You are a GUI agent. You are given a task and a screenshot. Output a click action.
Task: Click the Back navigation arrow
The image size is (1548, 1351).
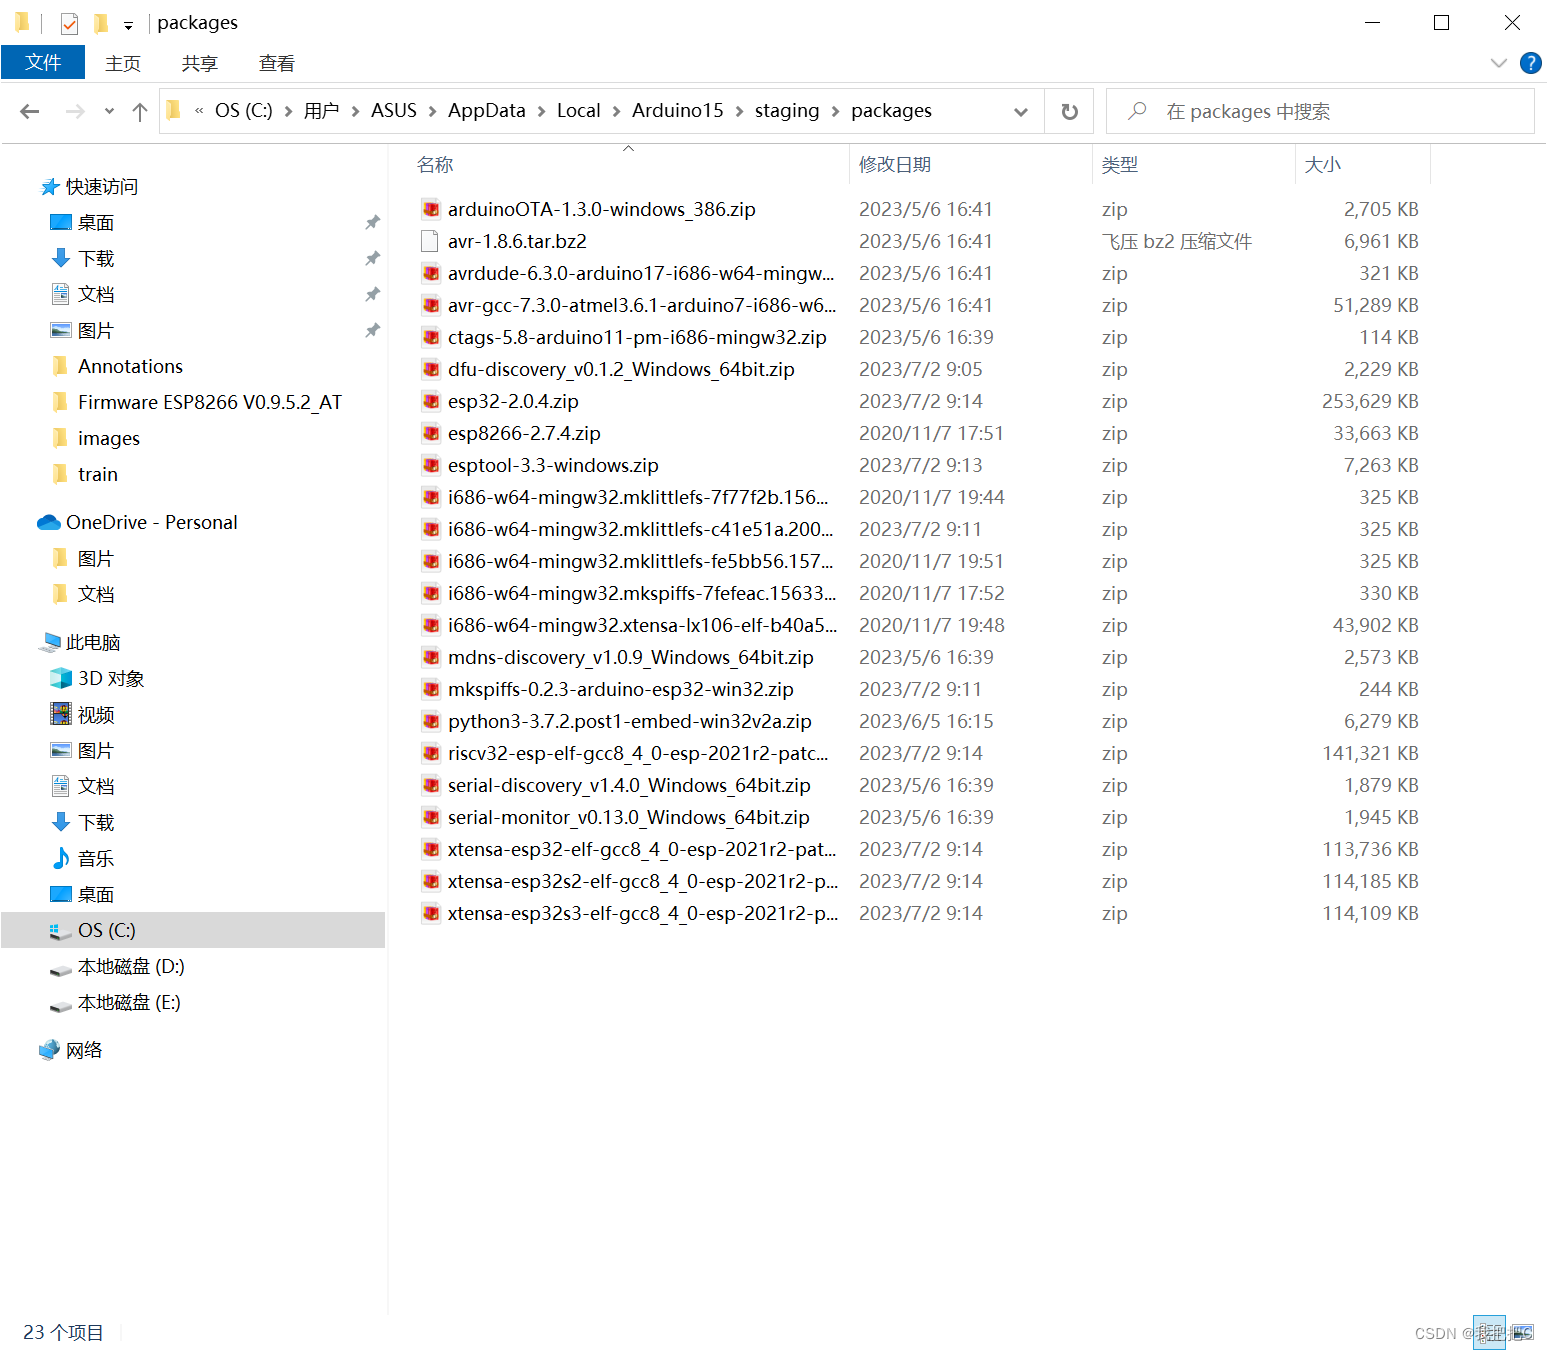pyautogui.click(x=30, y=111)
